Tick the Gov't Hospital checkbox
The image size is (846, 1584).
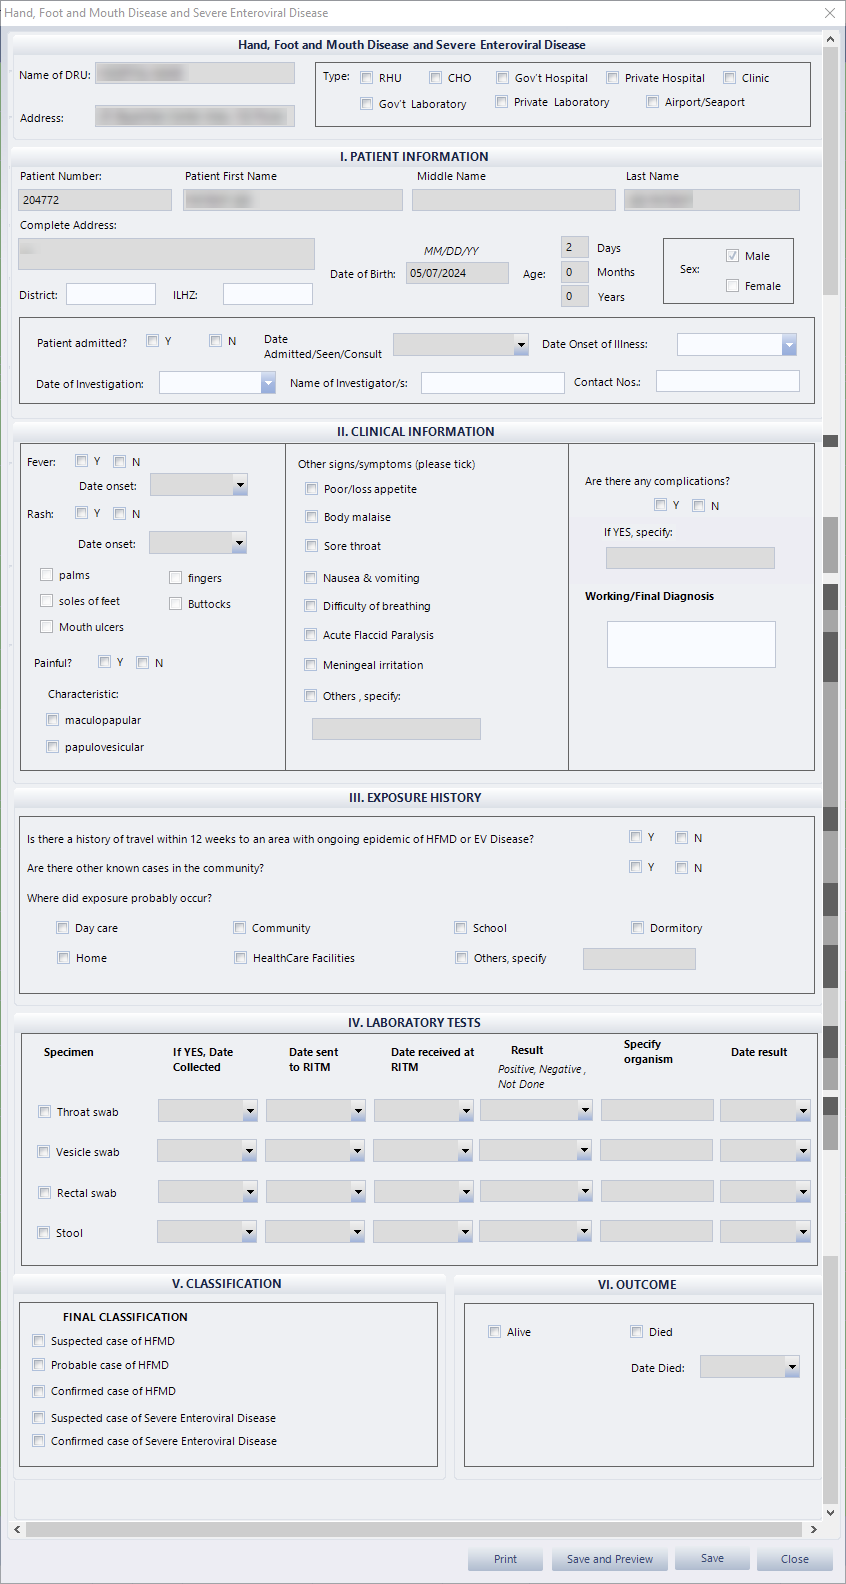pos(503,78)
